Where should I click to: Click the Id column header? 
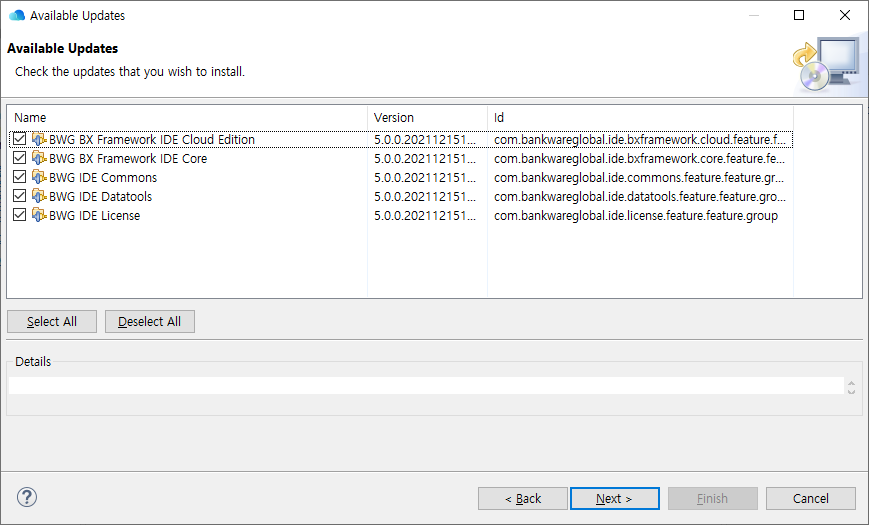640,118
